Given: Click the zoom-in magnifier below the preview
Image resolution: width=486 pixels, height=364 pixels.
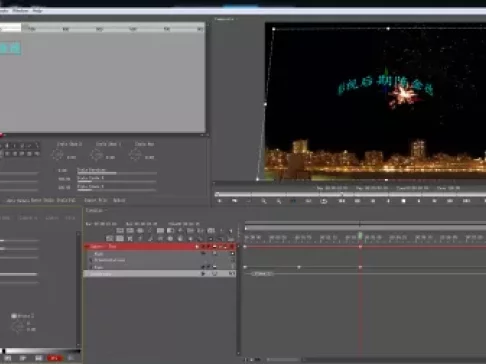Looking at the screenshot, I should pos(264,201).
